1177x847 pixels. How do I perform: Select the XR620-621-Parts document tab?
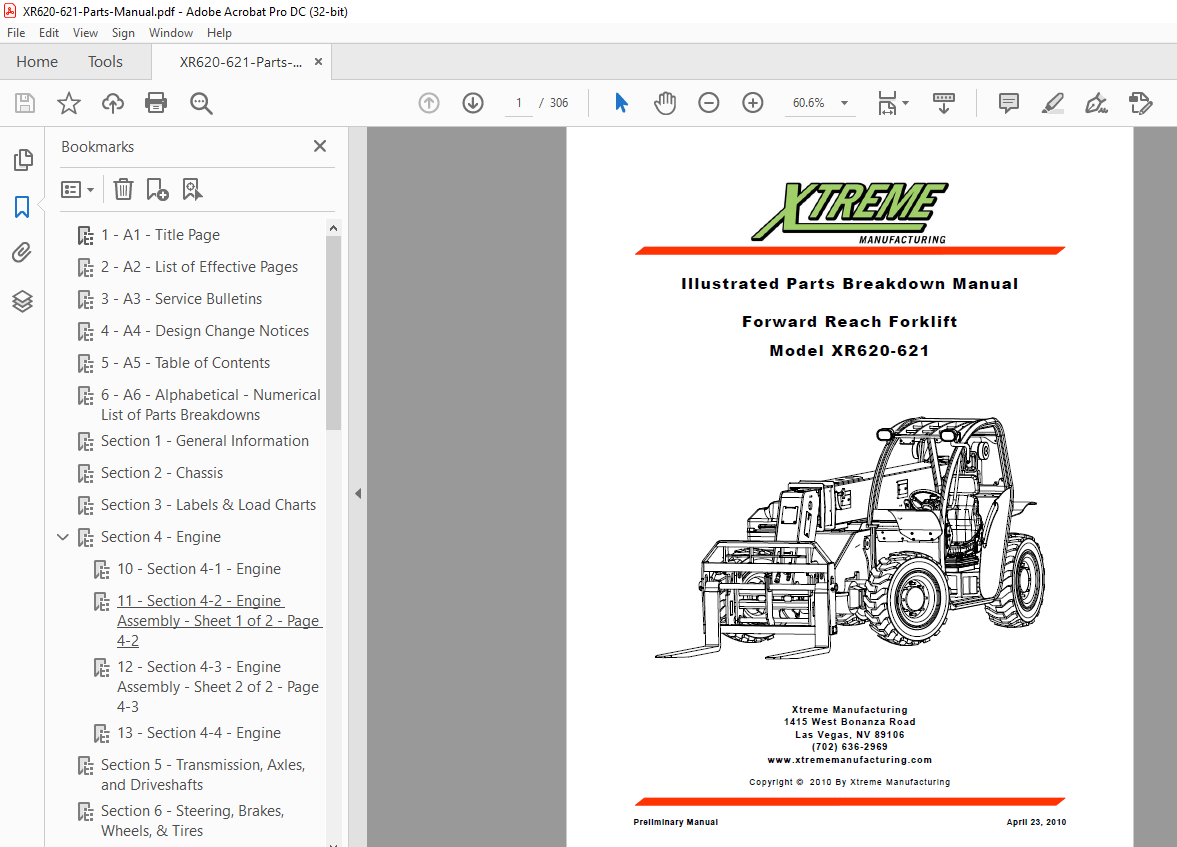point(240,62)
